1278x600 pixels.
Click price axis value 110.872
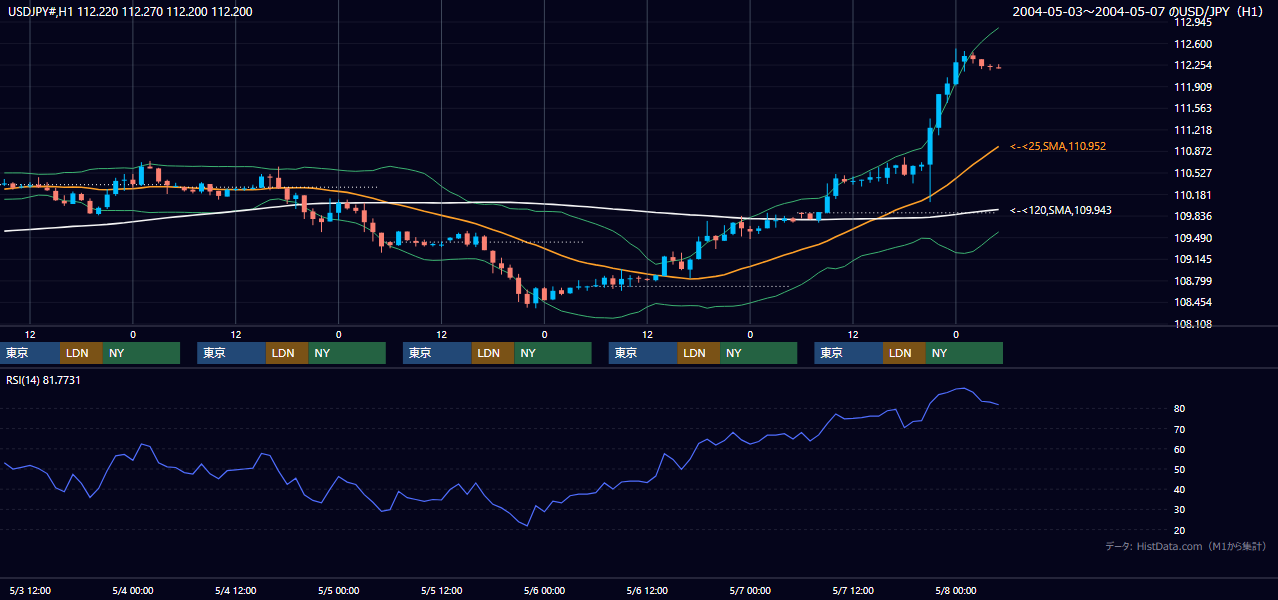point(1194,152)
